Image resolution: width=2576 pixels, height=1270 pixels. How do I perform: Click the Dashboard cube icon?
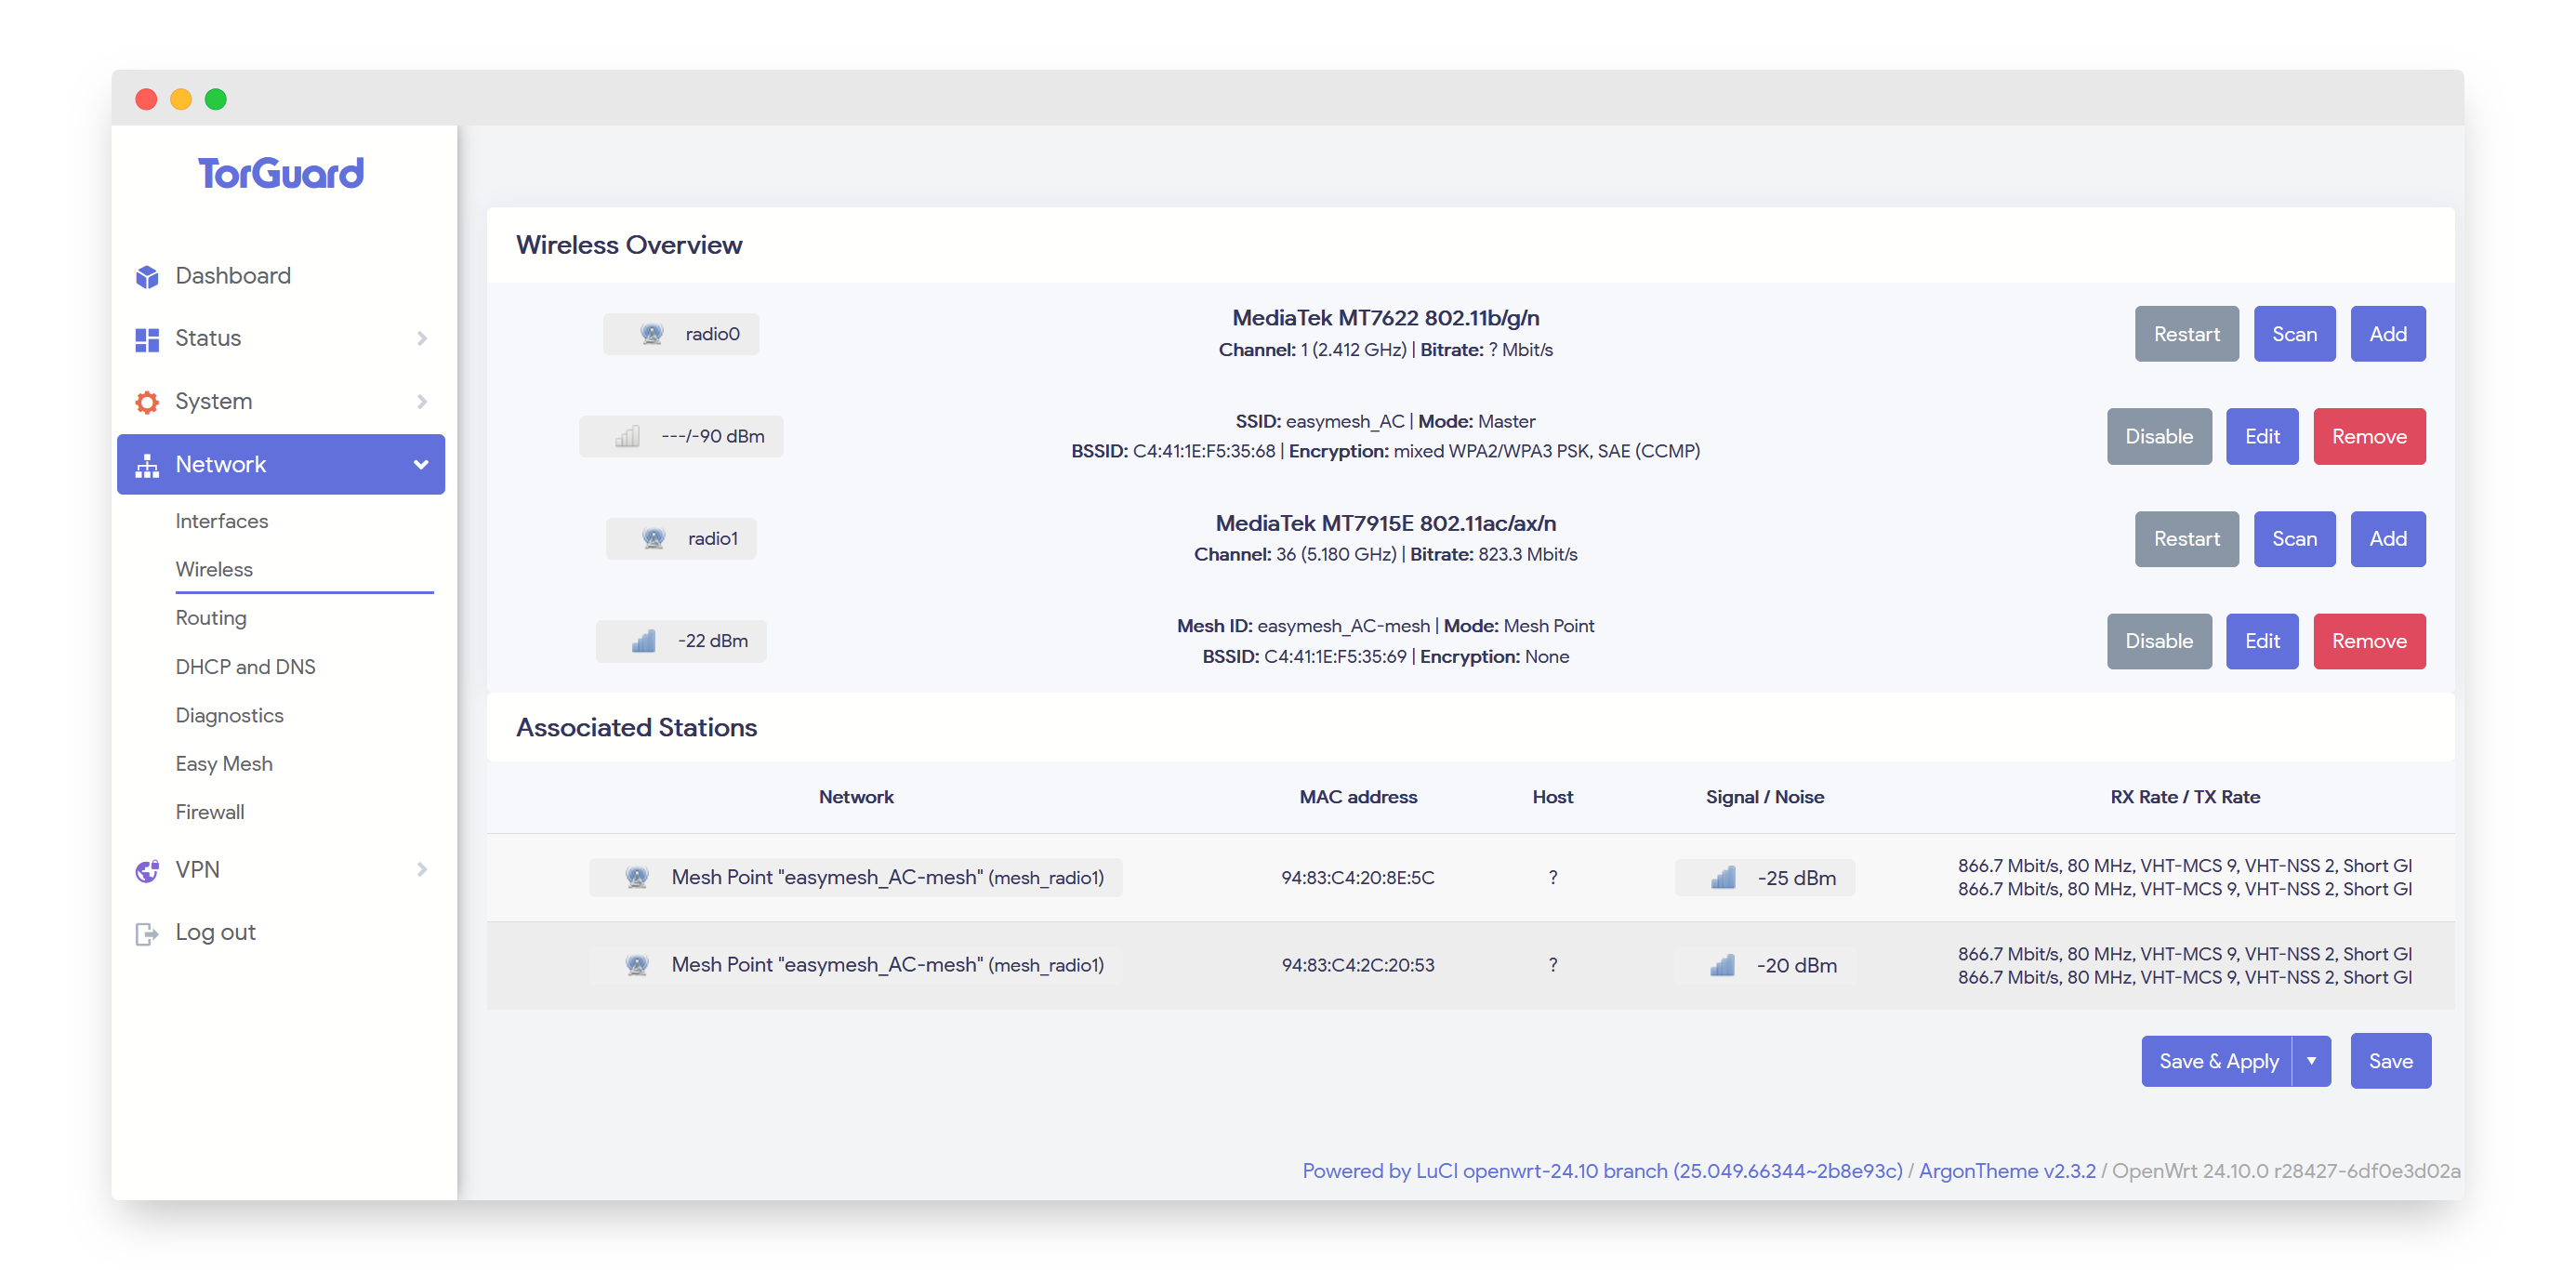click(x=147, y=277)
